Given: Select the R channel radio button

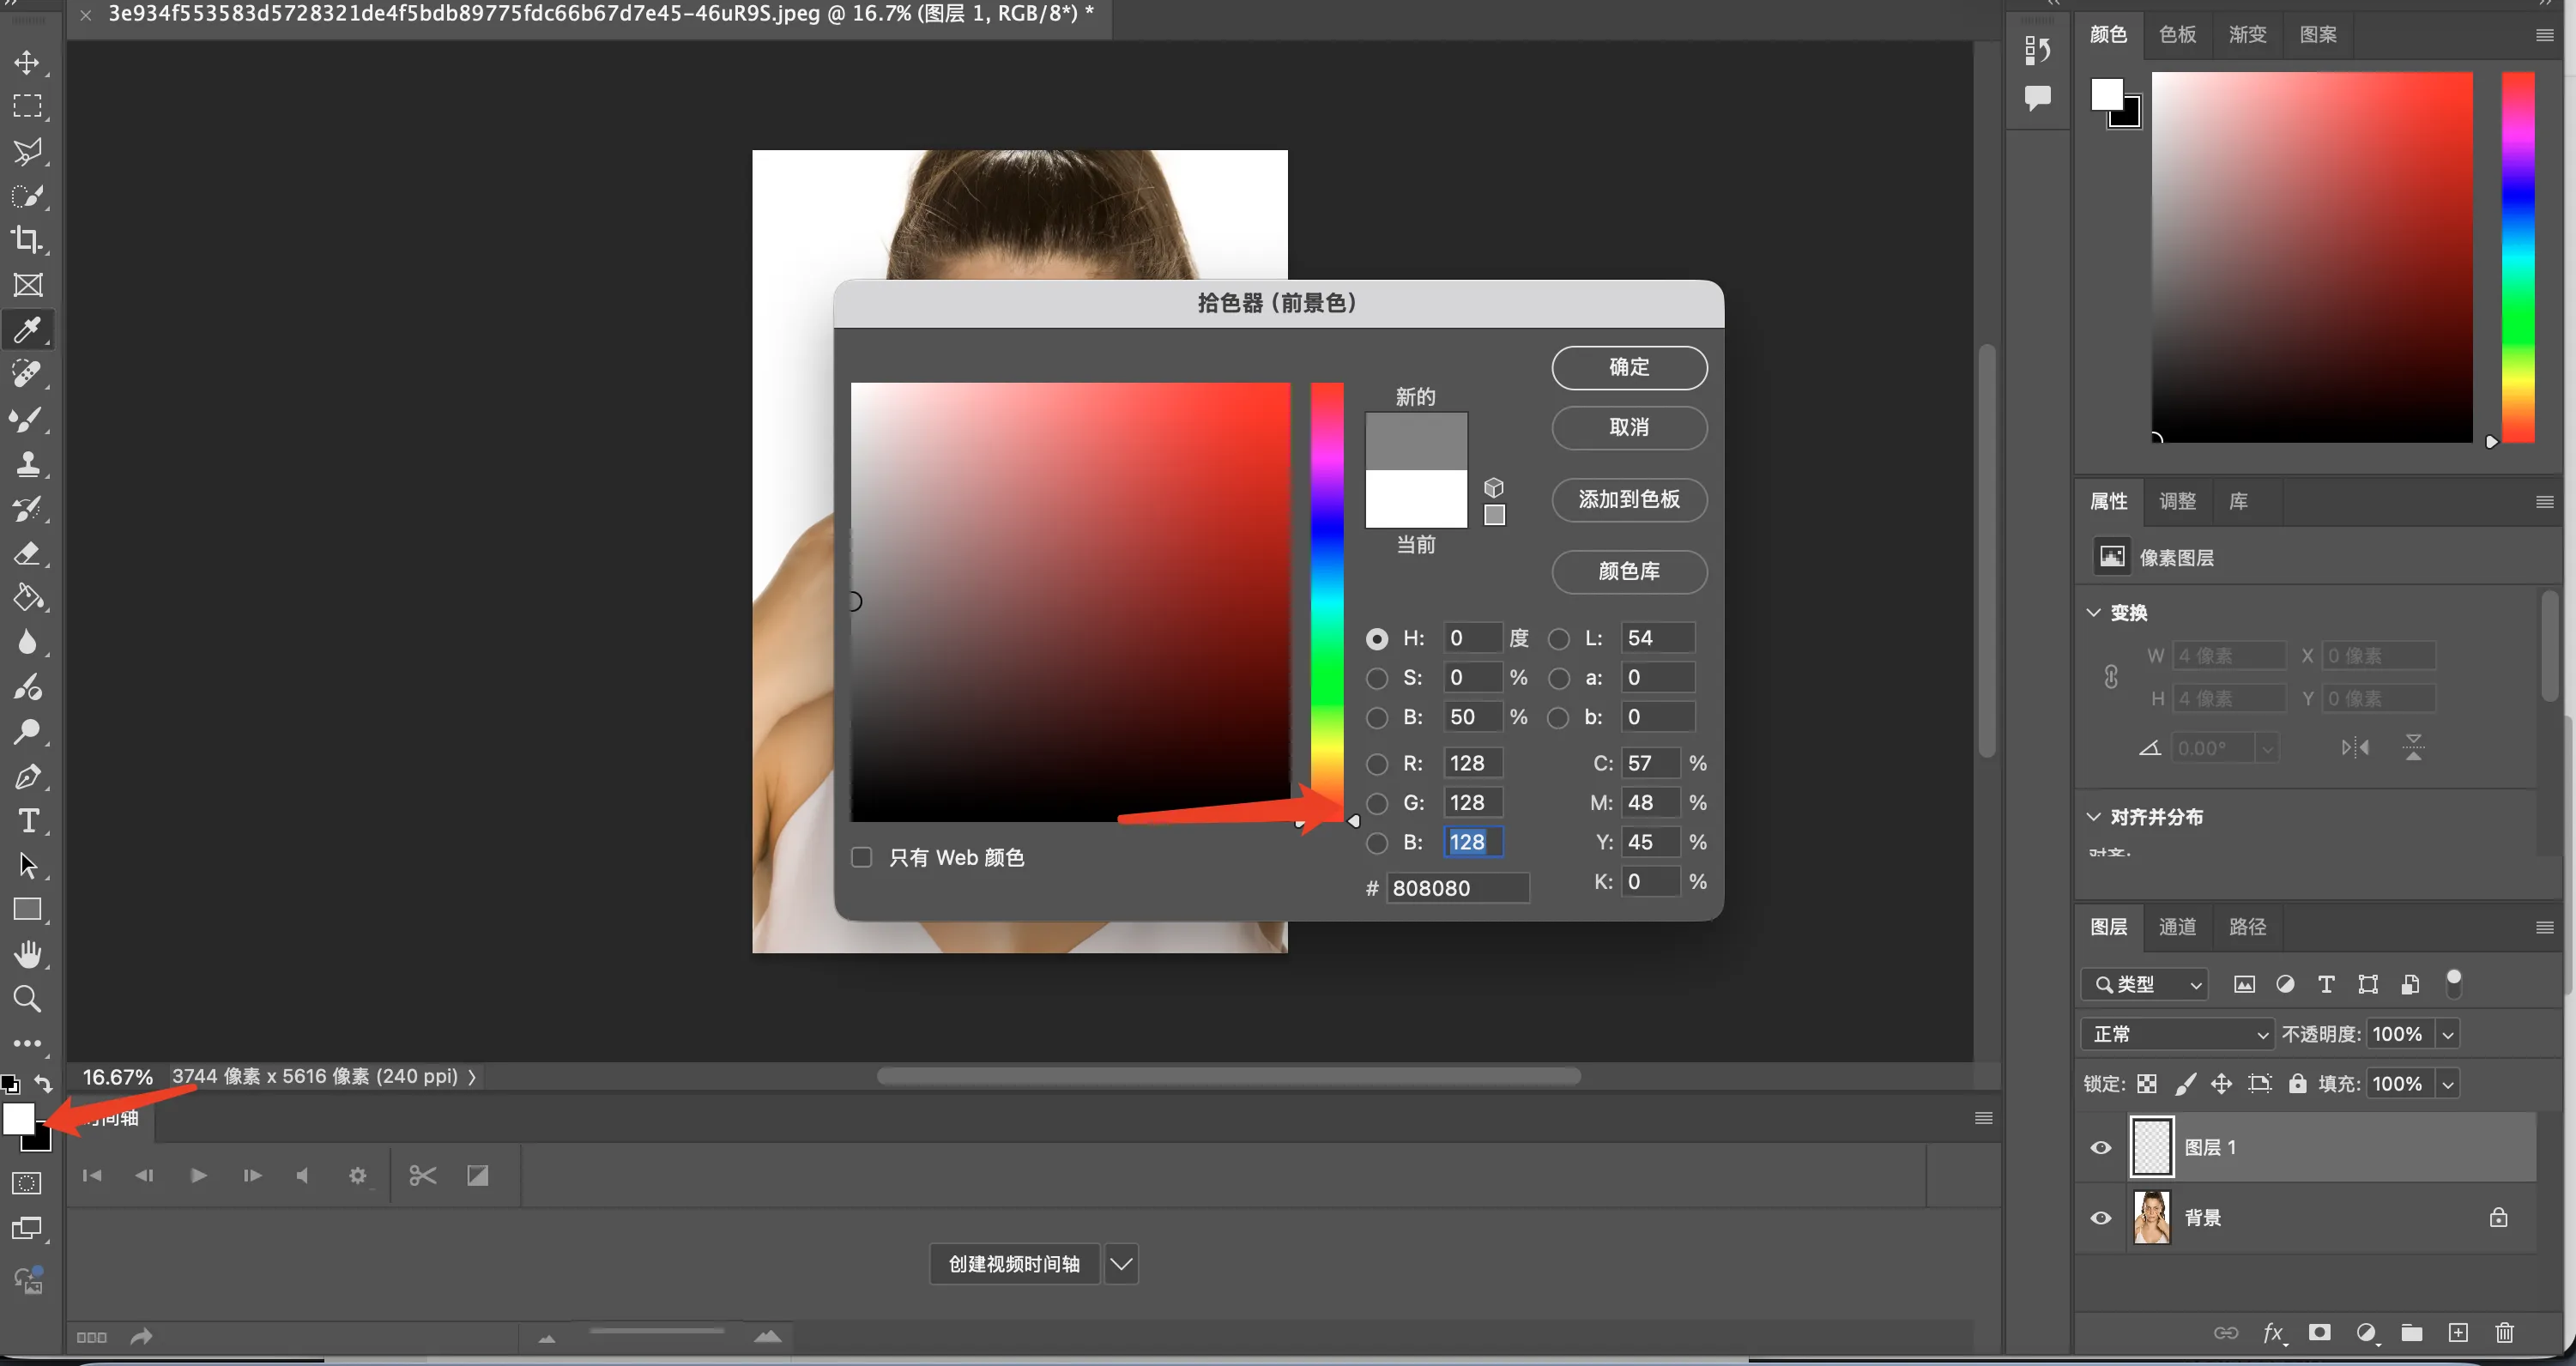Looking at the screenshot, I should click(1377, 764).
